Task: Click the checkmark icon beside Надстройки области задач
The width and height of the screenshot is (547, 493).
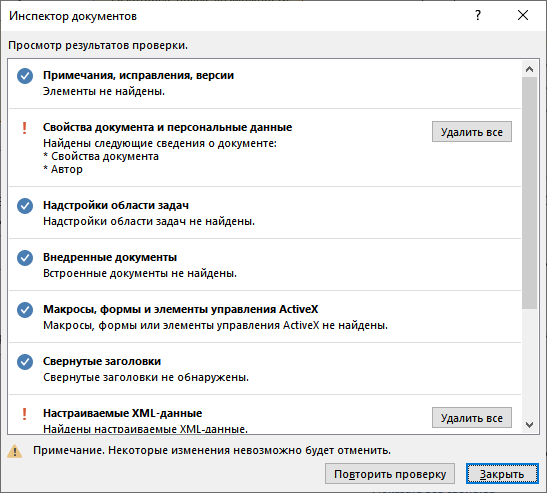Action: click(x=25, y=206)
